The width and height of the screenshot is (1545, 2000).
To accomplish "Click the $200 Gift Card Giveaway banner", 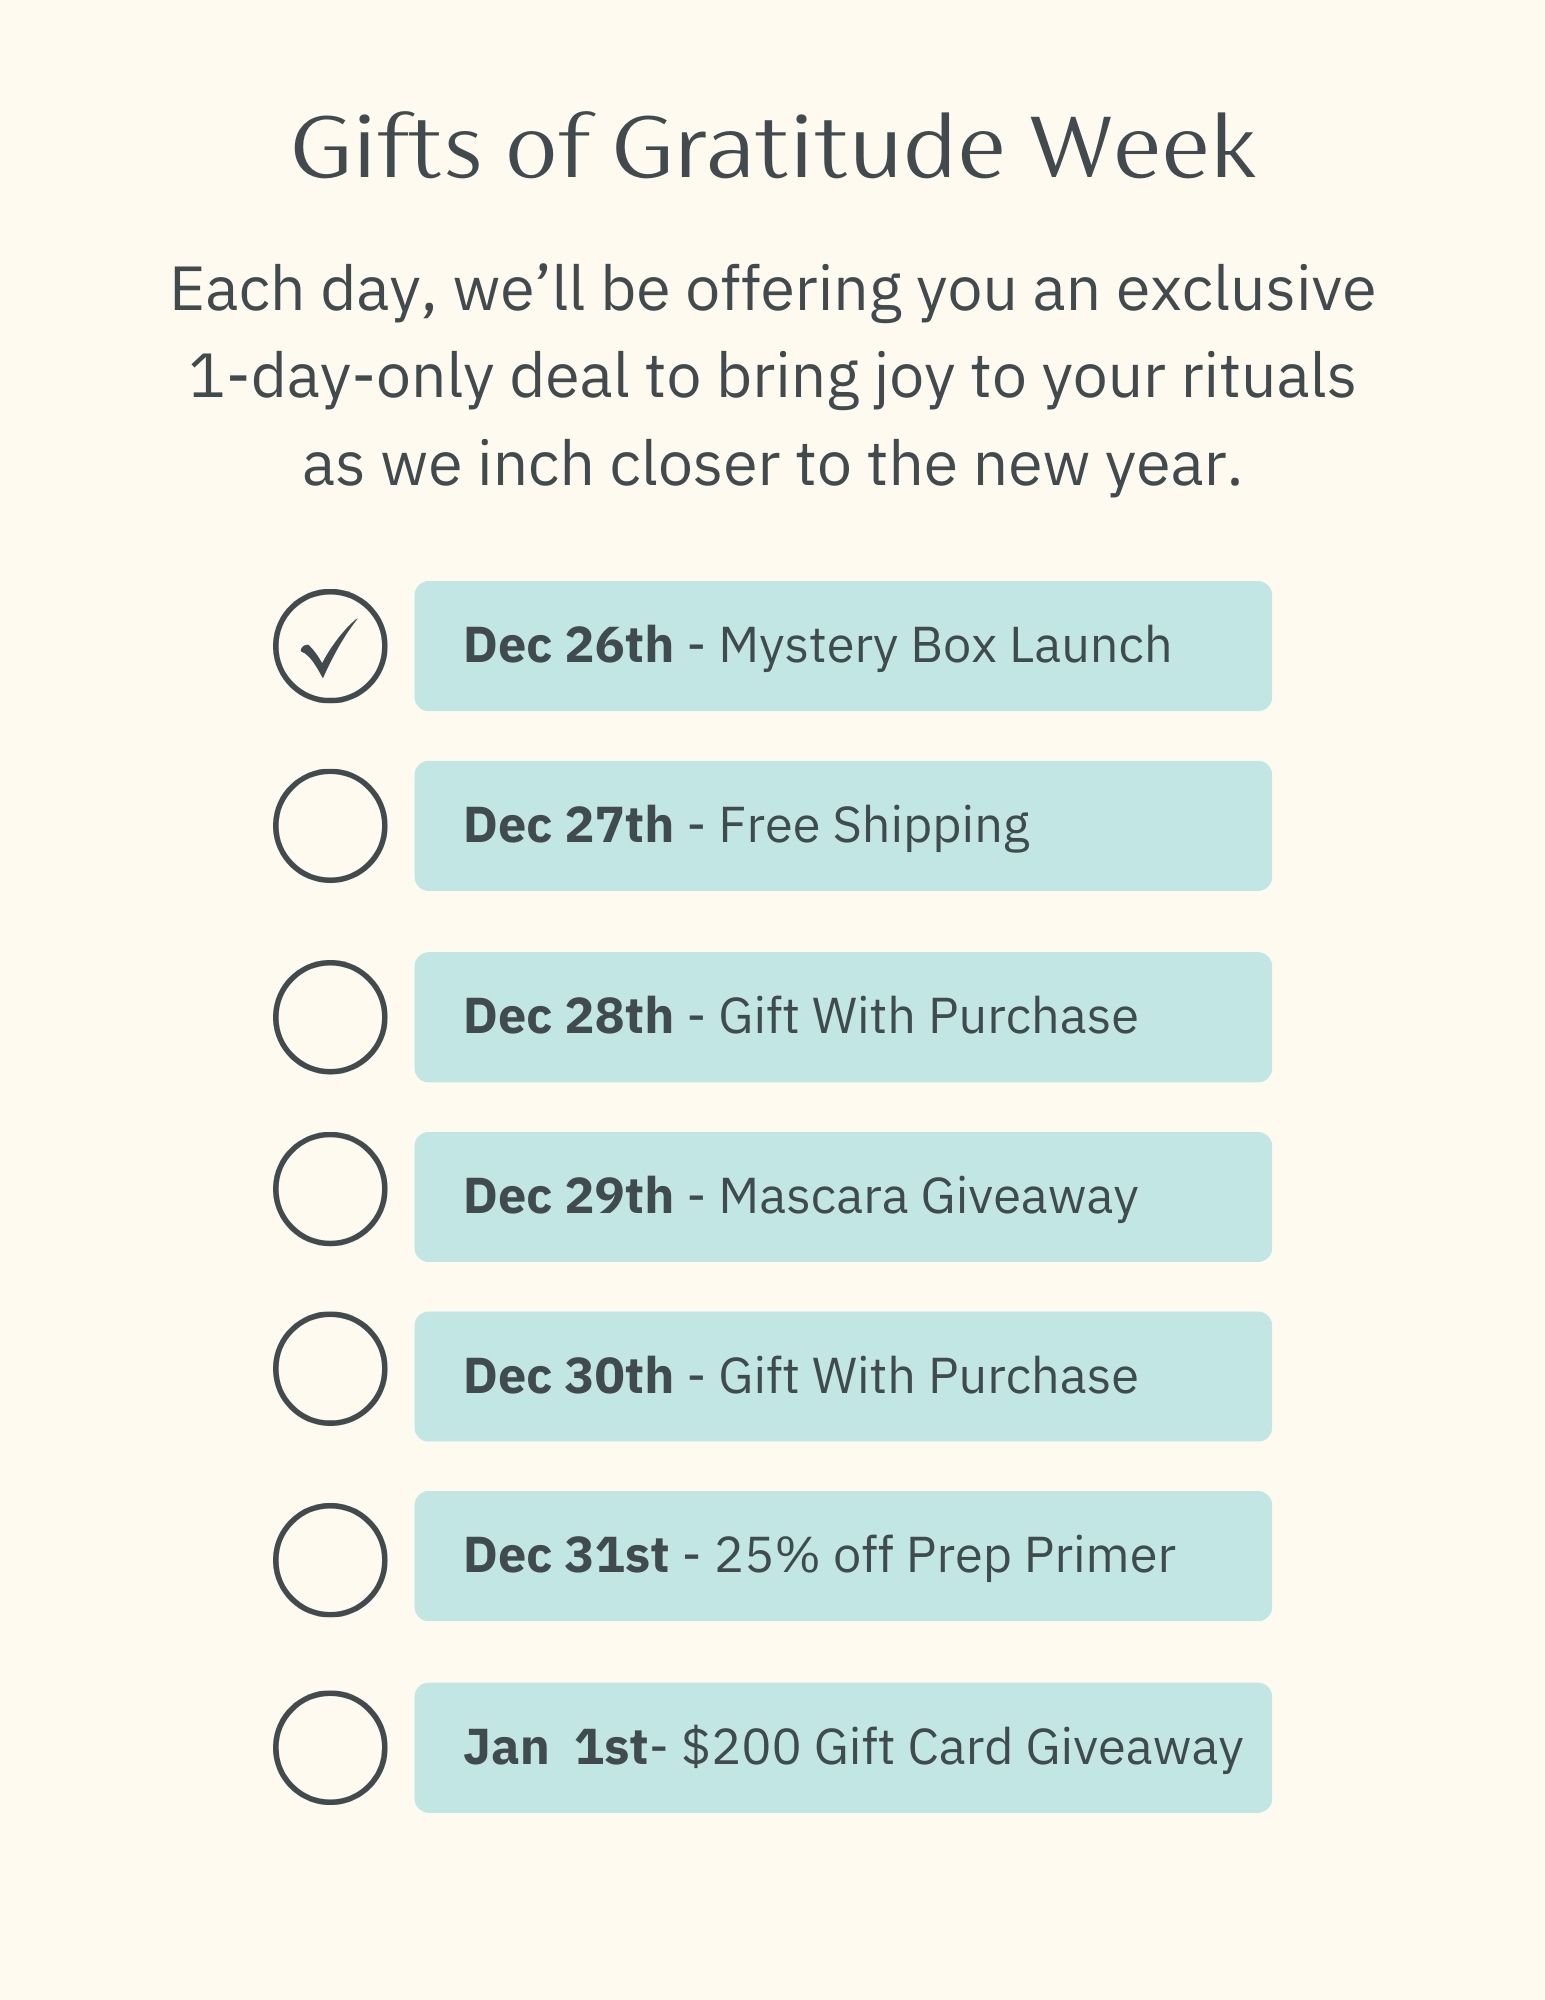I will (x=843, y=1748).
